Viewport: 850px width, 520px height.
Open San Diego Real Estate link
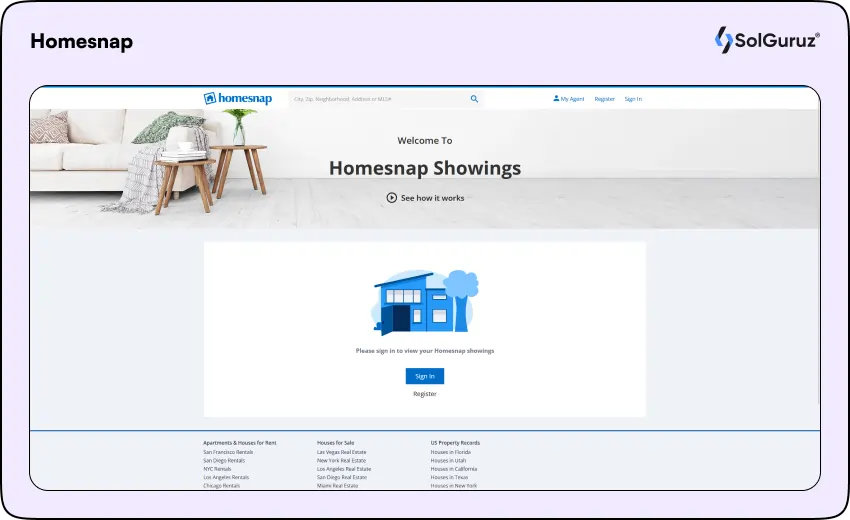pyautogui.click(x=342, y=477)
